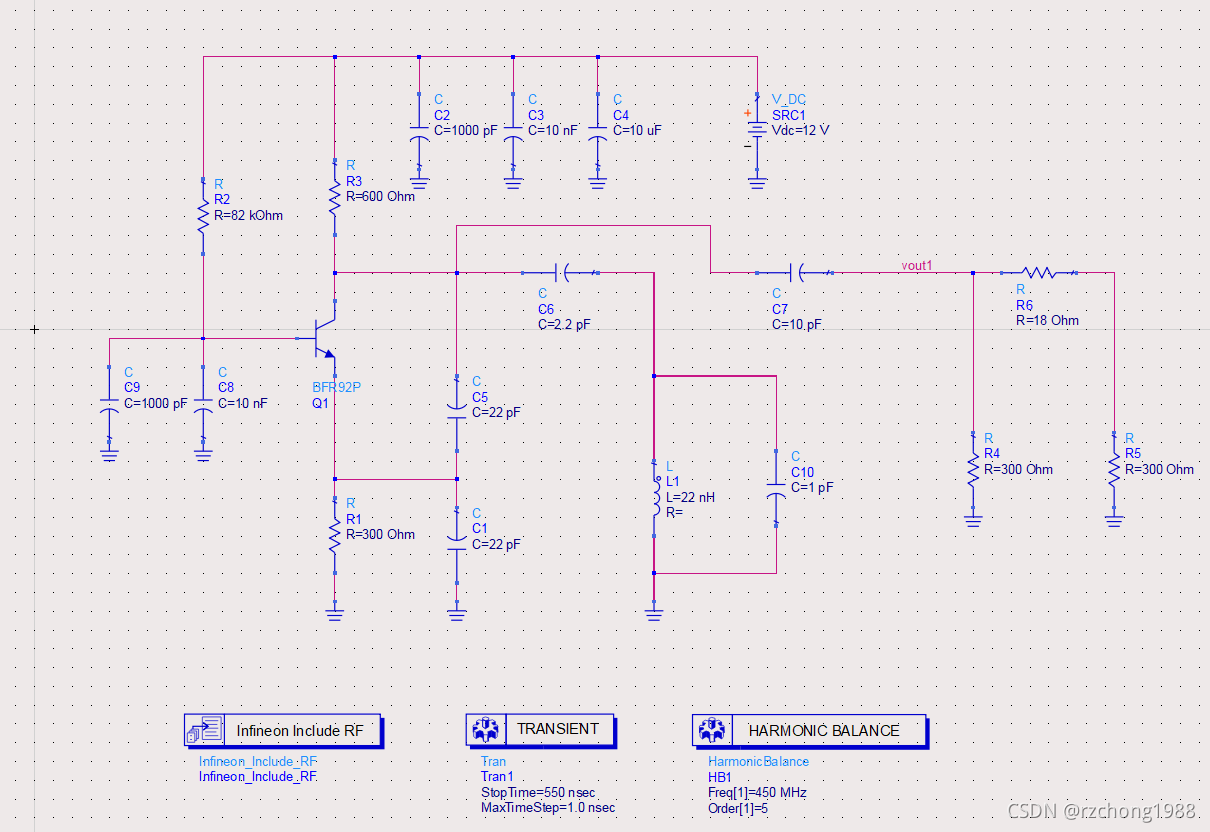Select capacitor C9 symbol (1000 pF)
The image size is (1210, 832).
tap(109, 404)
